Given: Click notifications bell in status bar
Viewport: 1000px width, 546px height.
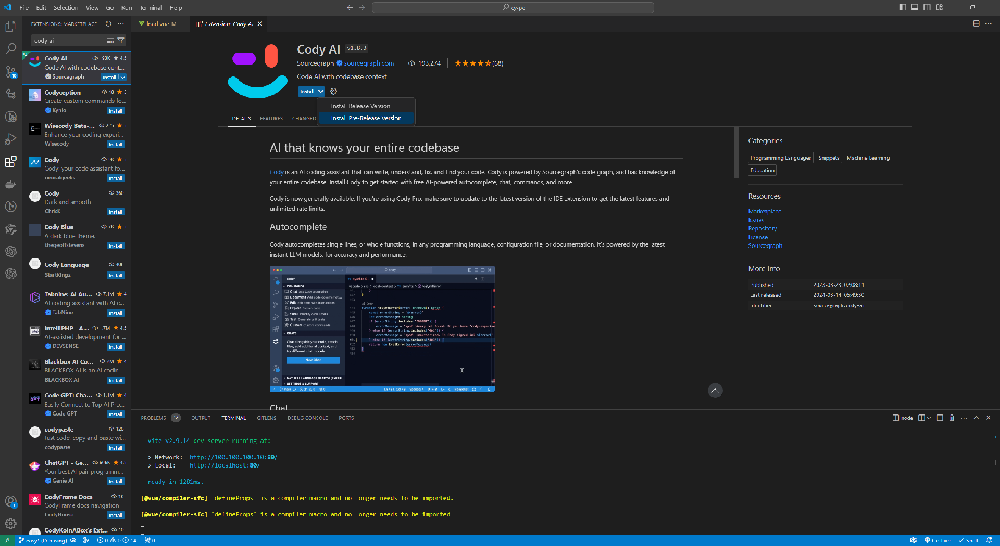Looking at the screenshot, I should coord(990,540).
